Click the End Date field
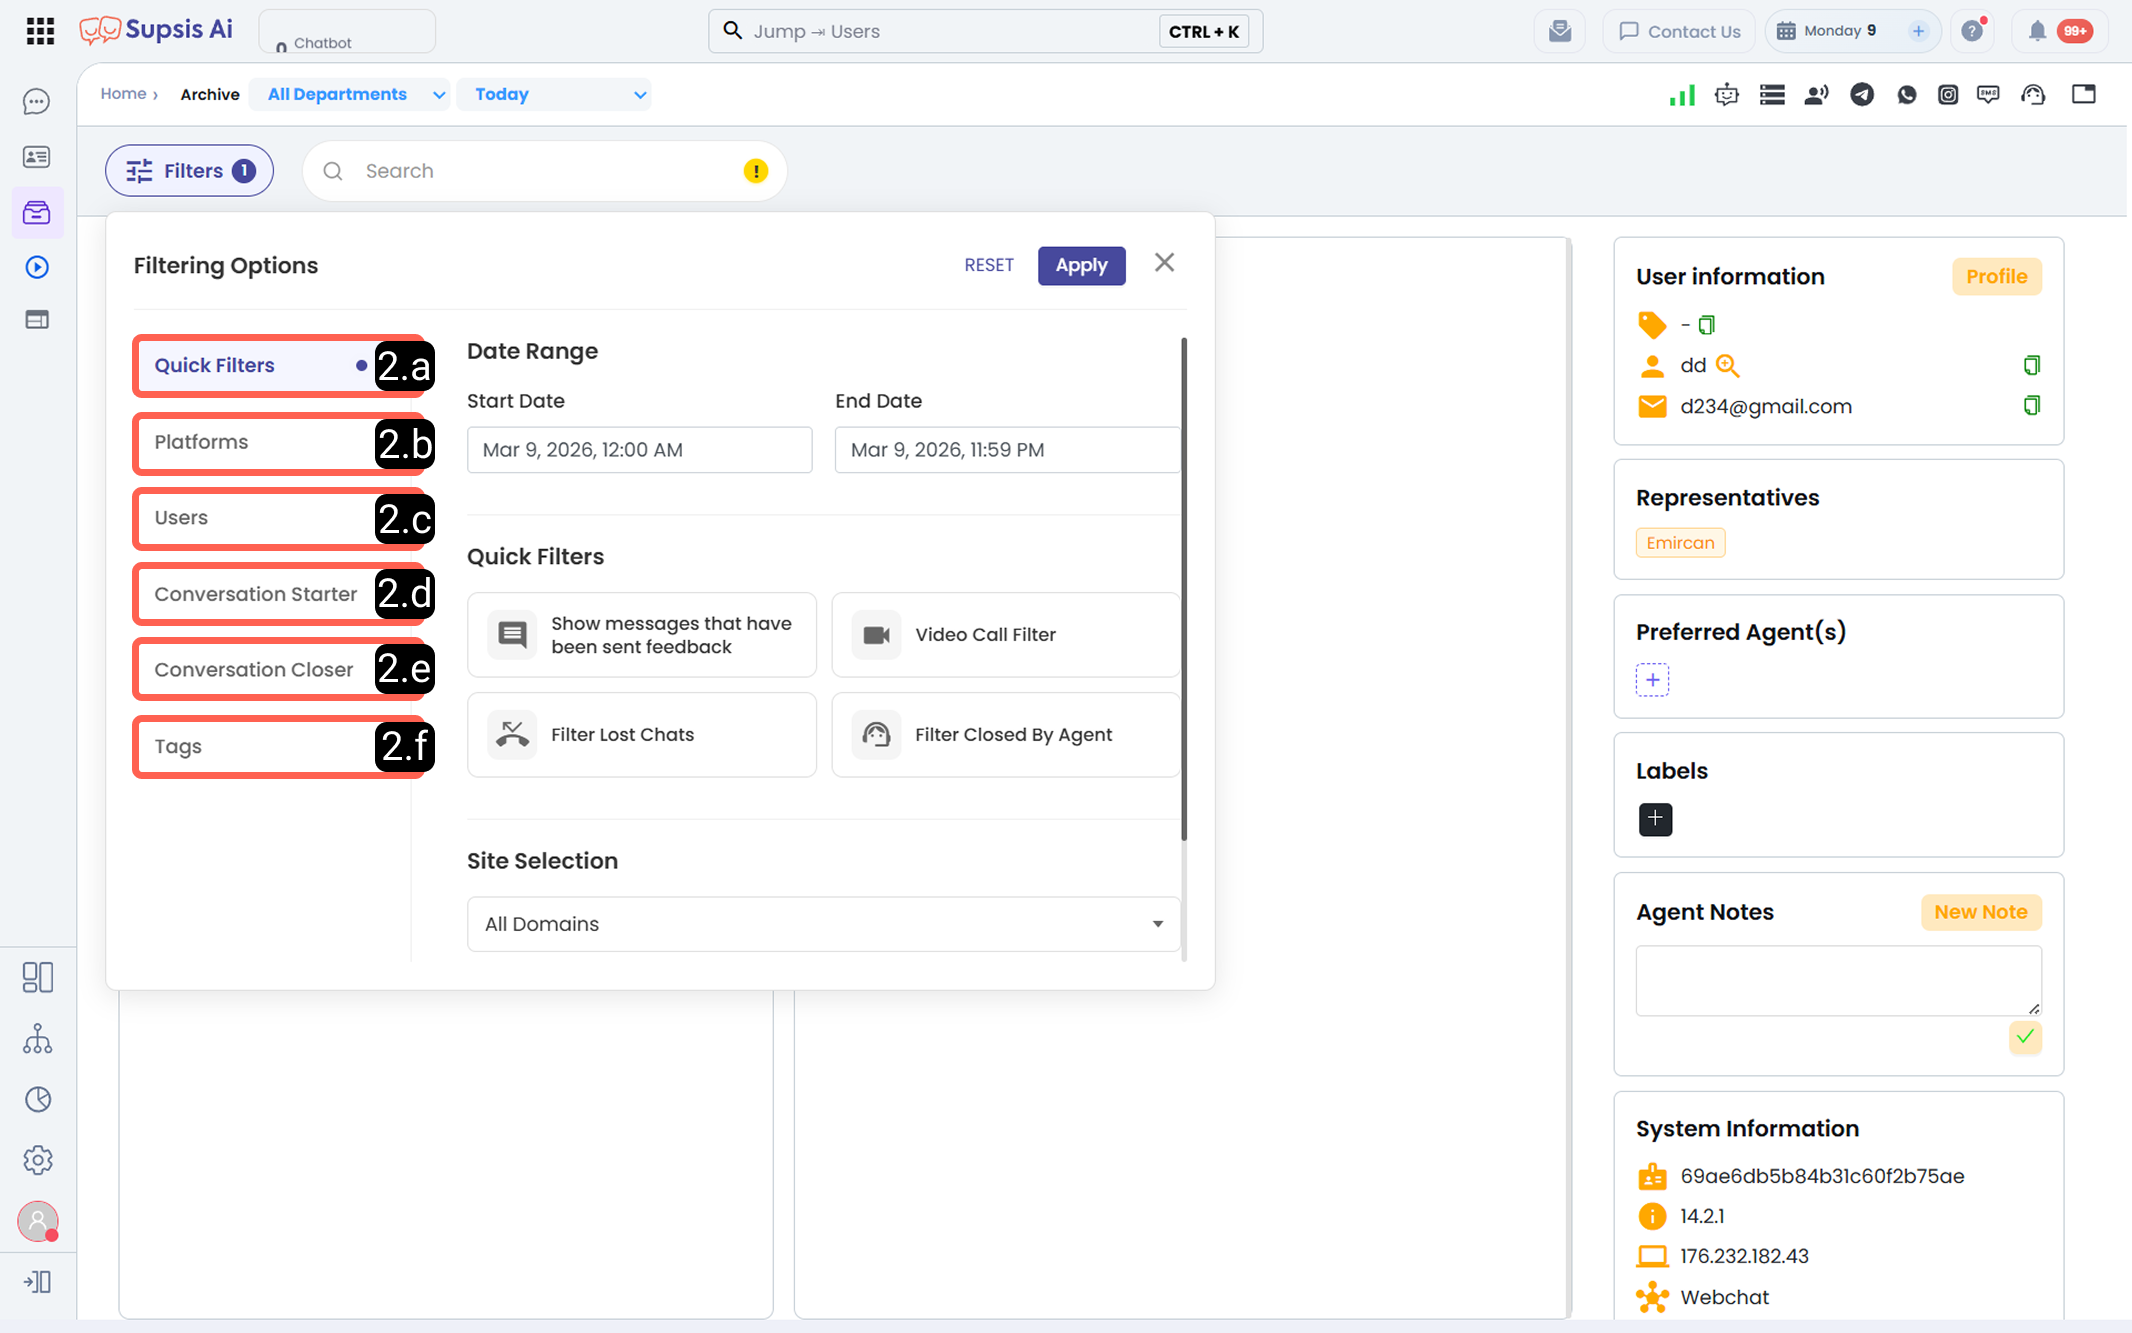This screenshot has height=1333, width=2132. pyautogui.click(x=1007, y=450)
